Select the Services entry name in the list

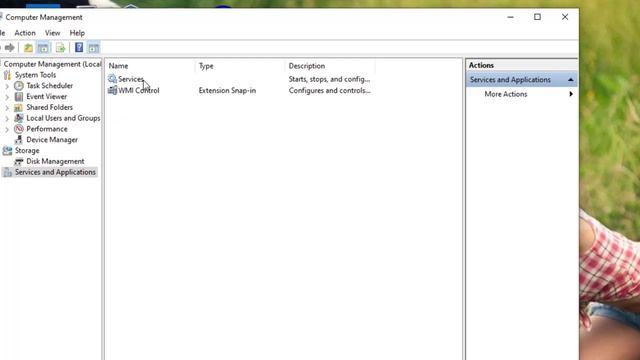131,79
